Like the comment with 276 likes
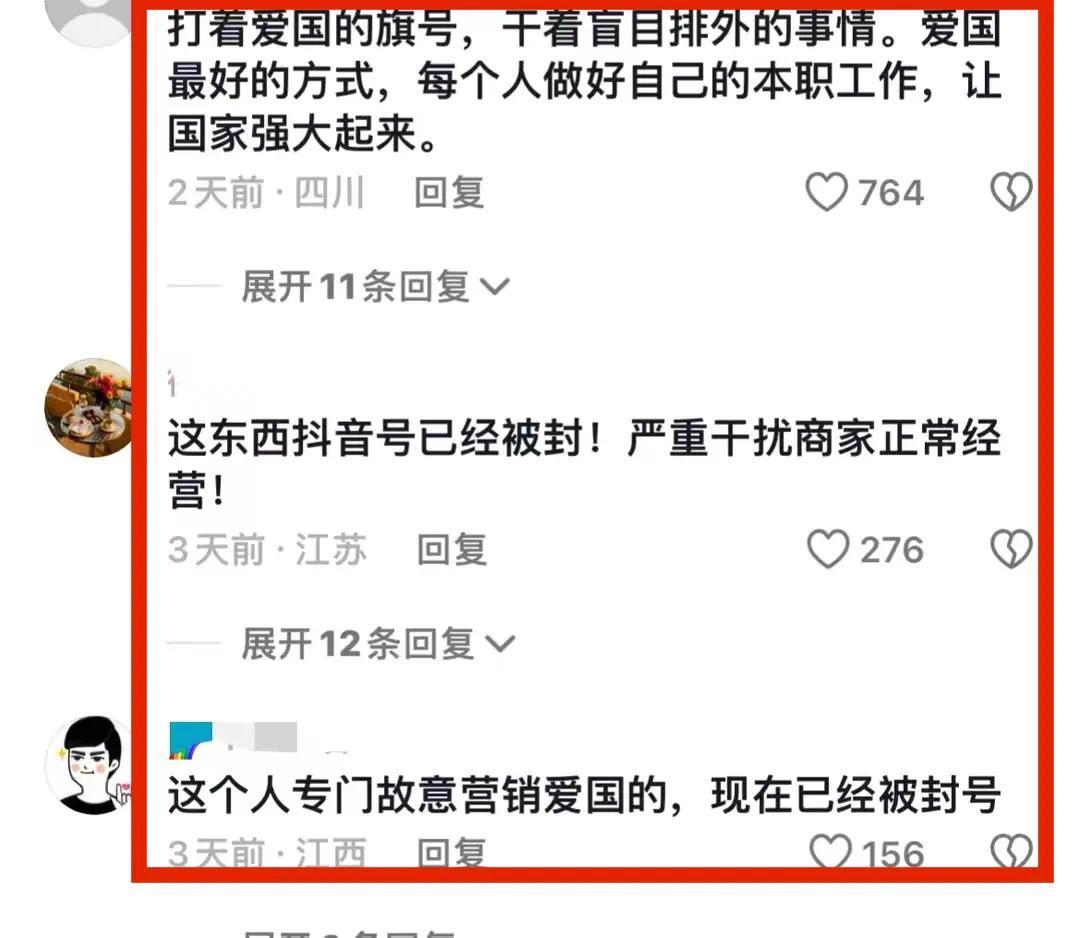The height and width of the screenshot is (938, 1080). pyautogui.click(x=827, y=549)
